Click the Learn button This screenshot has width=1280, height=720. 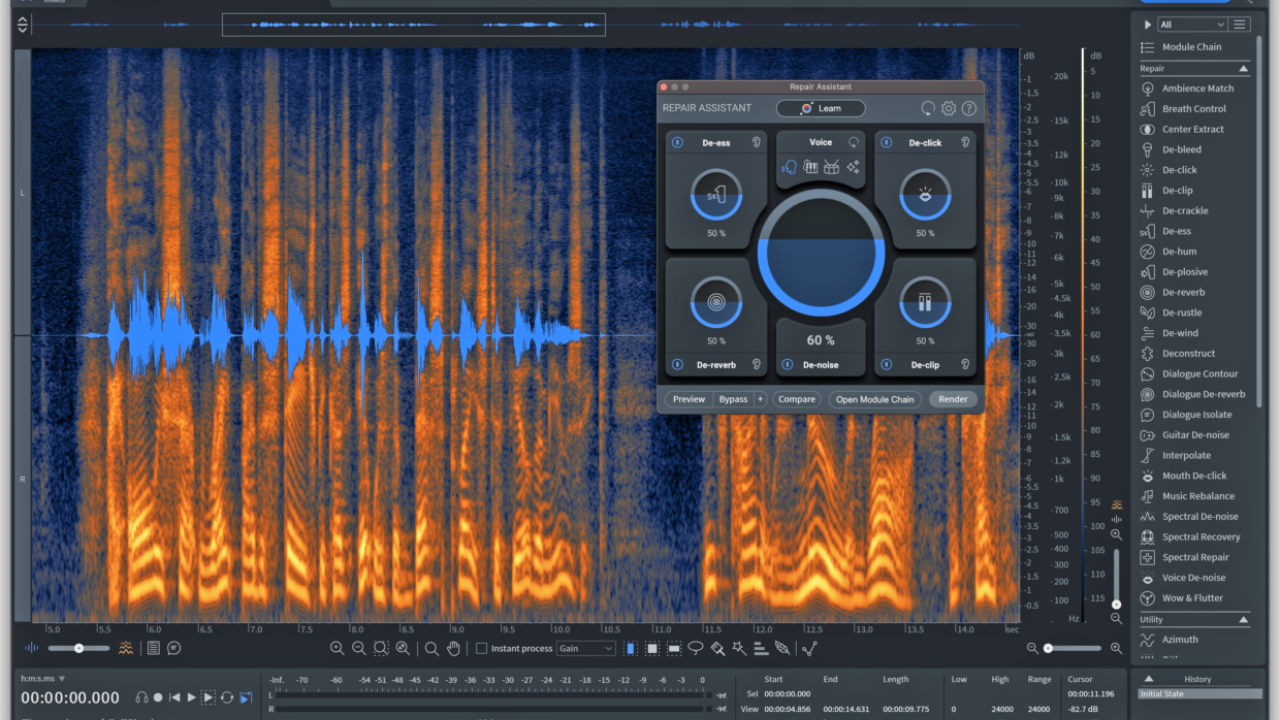click(821, 108)
